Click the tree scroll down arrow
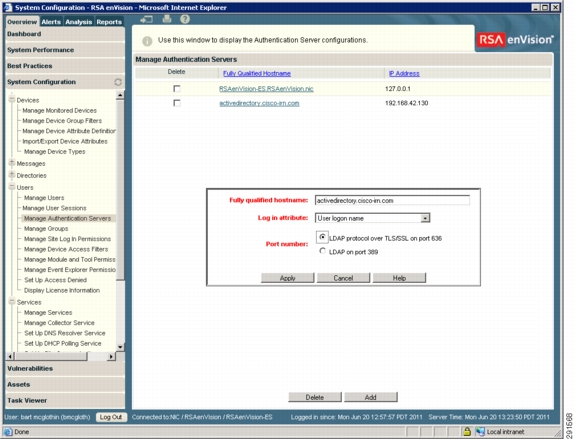576x447 pixels. [x=120, y=347]
